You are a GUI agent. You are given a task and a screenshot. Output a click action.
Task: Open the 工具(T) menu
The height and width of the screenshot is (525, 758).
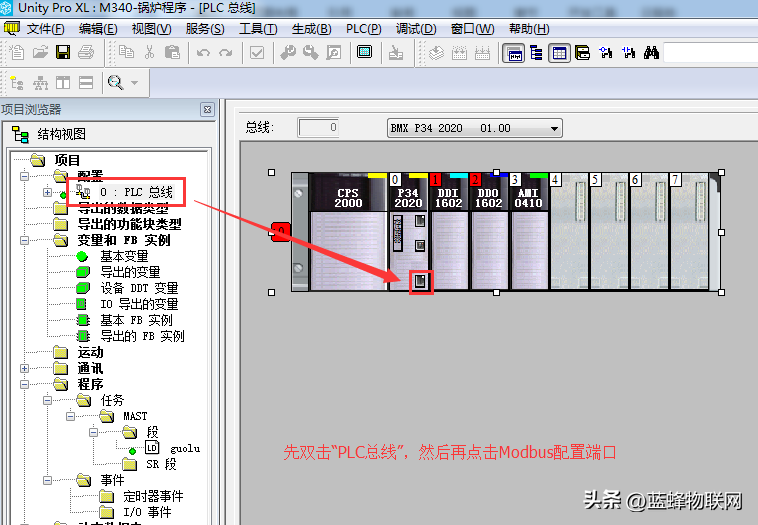coord(257,28)
